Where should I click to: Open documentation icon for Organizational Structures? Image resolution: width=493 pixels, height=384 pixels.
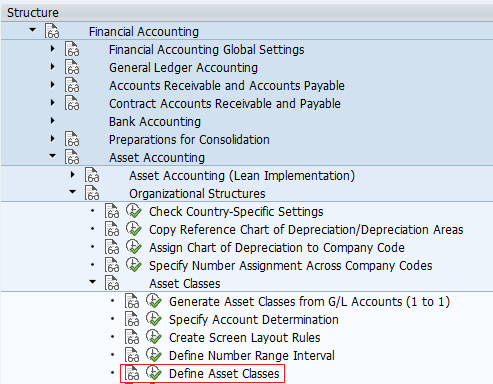92,193
